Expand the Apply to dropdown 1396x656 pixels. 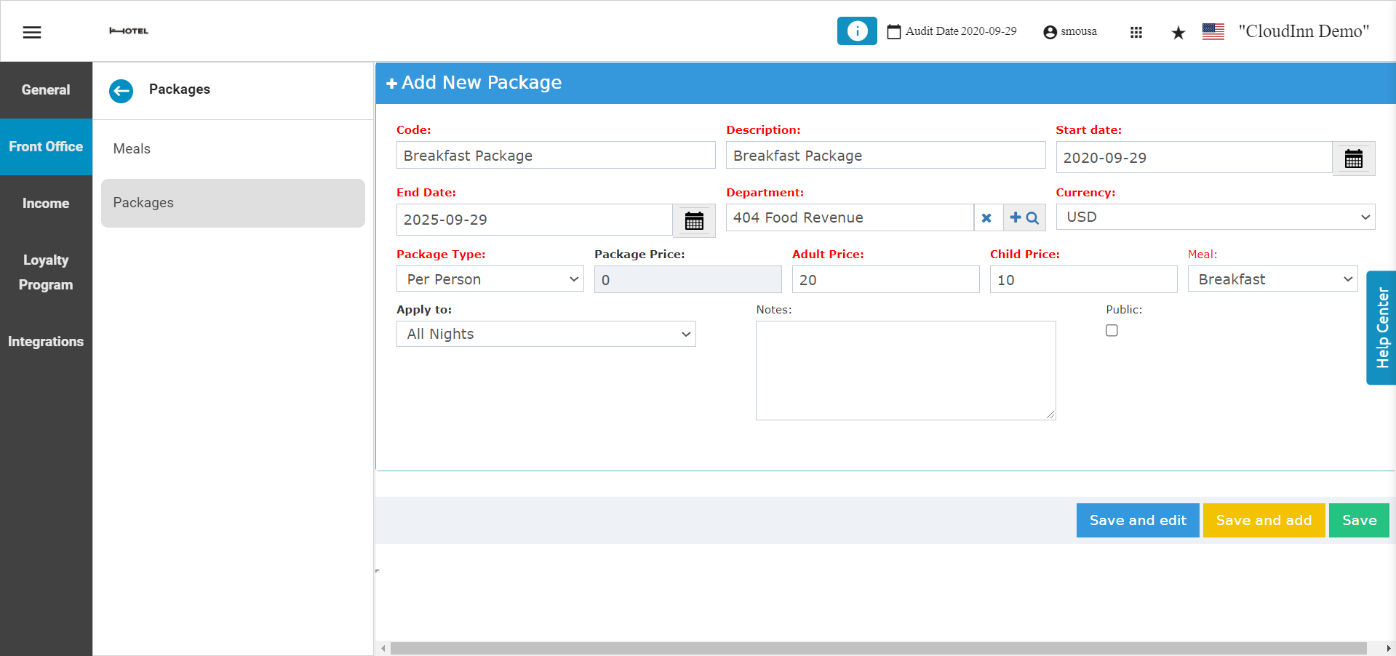546,334
